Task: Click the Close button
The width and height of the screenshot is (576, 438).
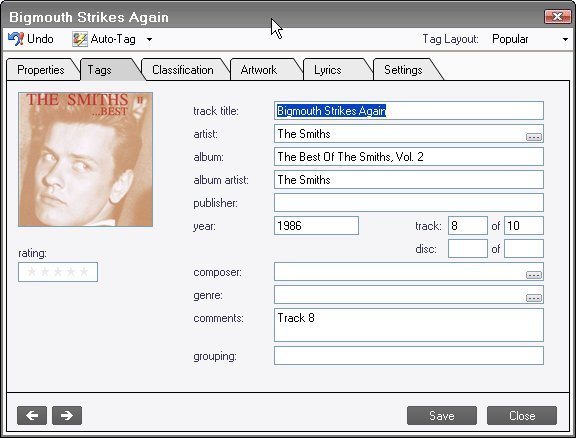Action: 522,416
